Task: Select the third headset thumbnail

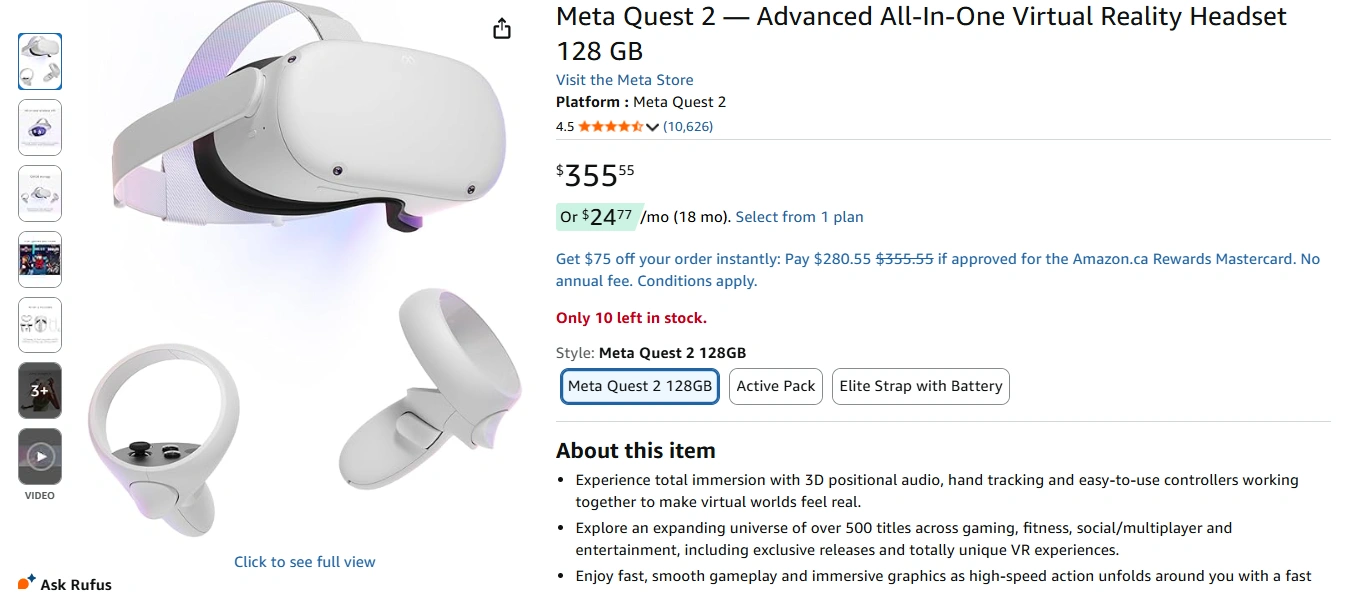Action: click(40, 193)
